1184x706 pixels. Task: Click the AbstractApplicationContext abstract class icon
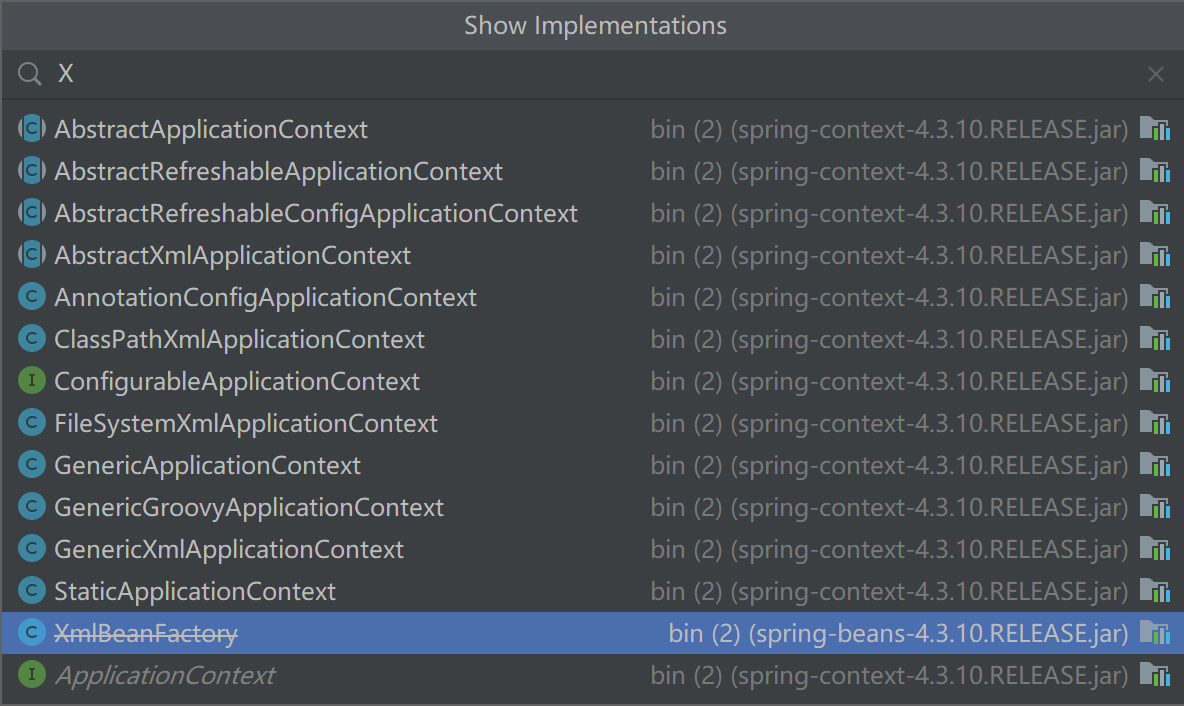pyautogui.click(x=32, y=129)
